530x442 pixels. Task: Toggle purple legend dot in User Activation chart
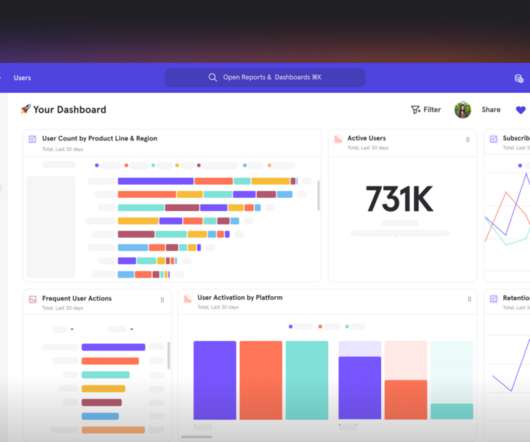290,326
